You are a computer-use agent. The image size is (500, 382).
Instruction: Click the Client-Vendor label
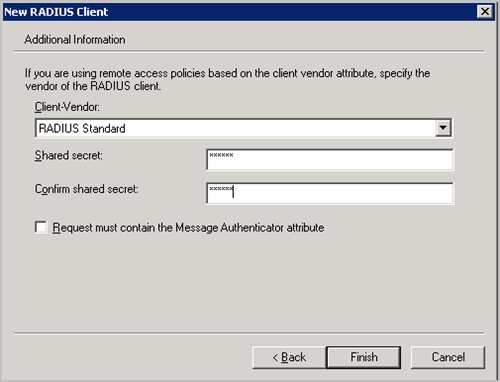[x=67, y=107]
